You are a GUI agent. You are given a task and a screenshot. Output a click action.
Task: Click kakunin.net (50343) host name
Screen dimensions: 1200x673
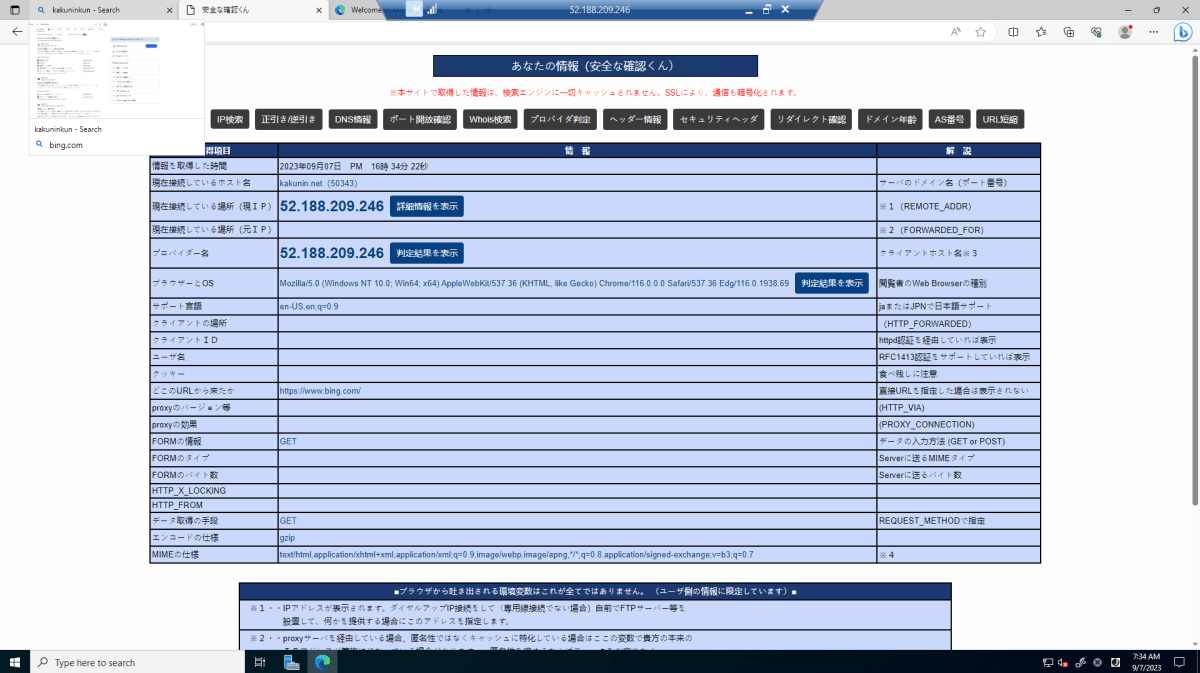(319, 183)
